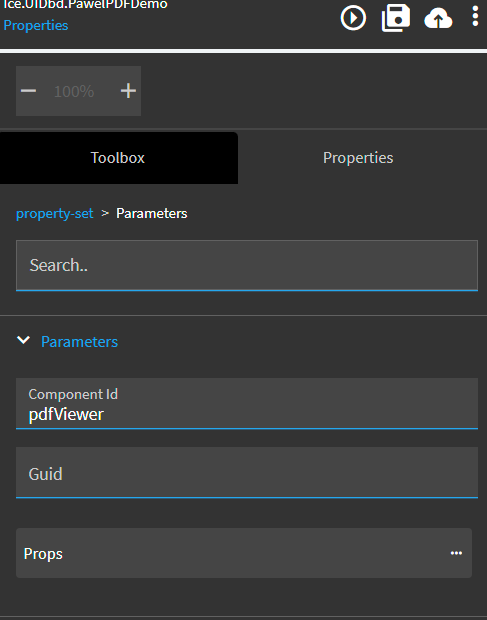The height and width of the screenshot is (620, 487).
Task: Click the Preview play icon
Action: tap(353, 18)
